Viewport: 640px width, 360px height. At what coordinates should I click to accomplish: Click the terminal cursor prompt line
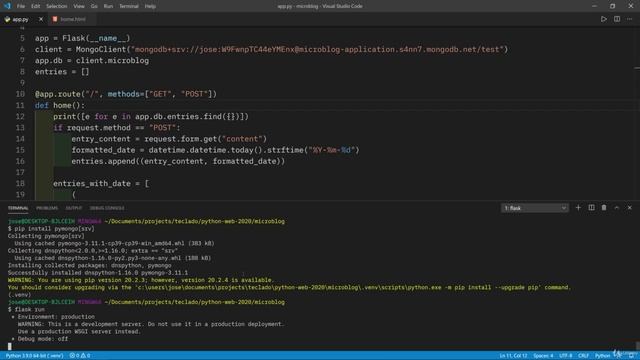pyautogui.click(x=9, y=346)
